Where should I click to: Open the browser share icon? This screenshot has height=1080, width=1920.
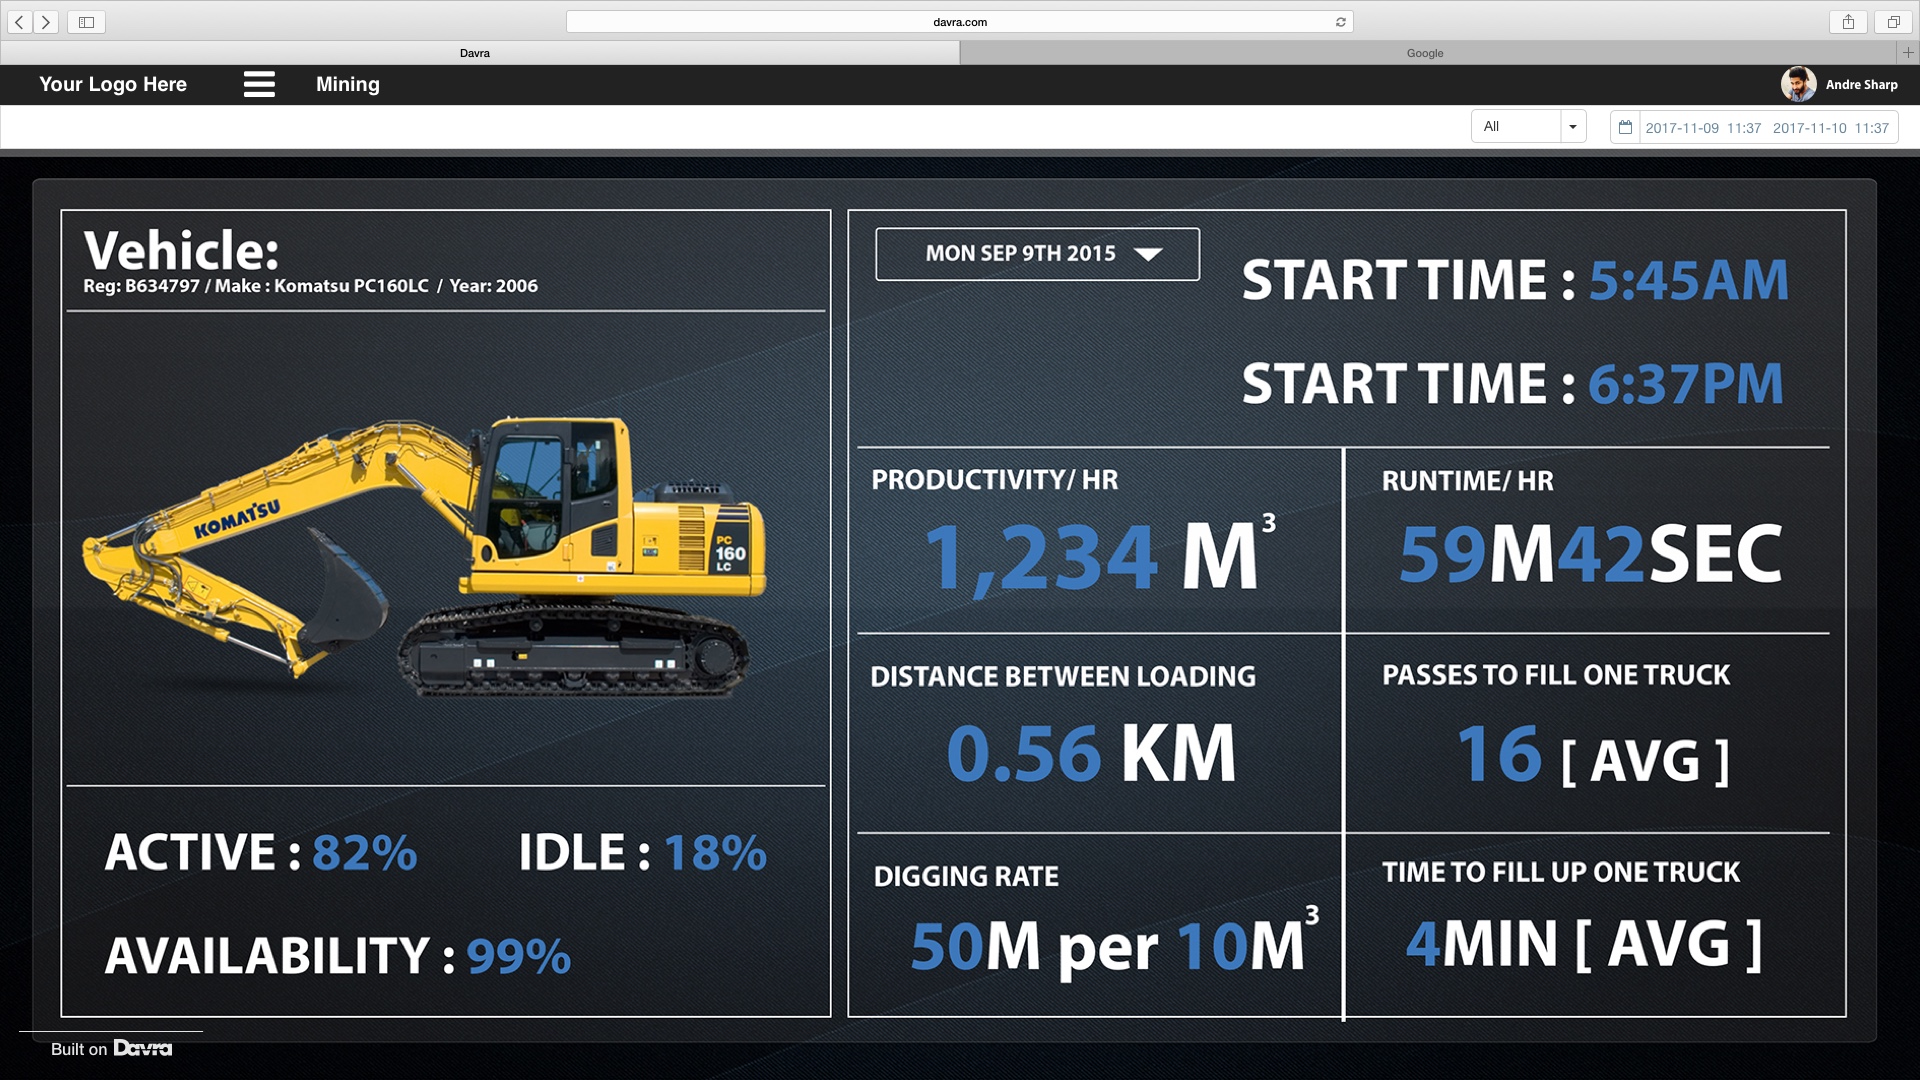pyautogui.click(x=1849, y=22)
